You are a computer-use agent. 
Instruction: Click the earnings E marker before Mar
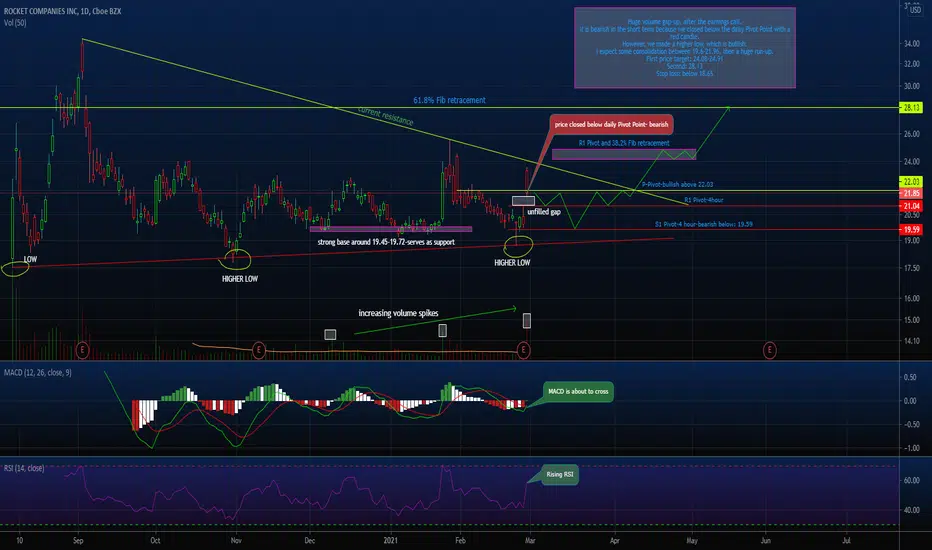(523, 350)
